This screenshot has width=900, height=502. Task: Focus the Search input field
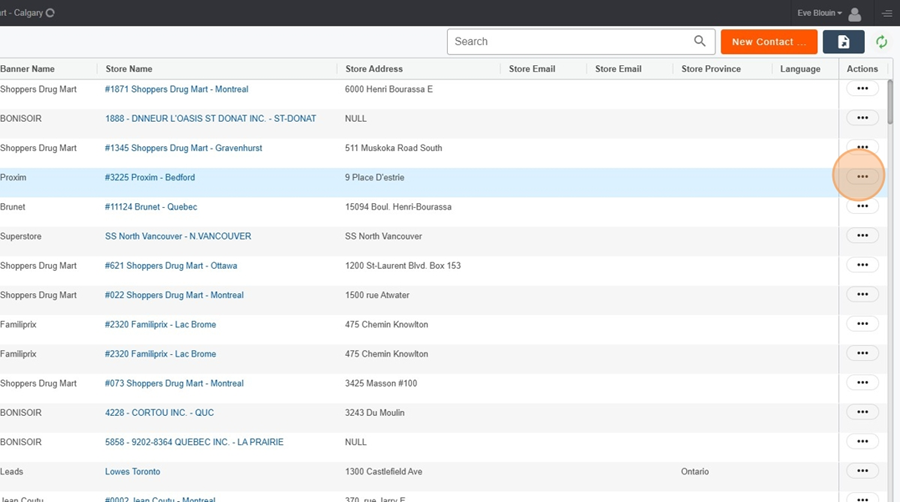pos(581,41)
